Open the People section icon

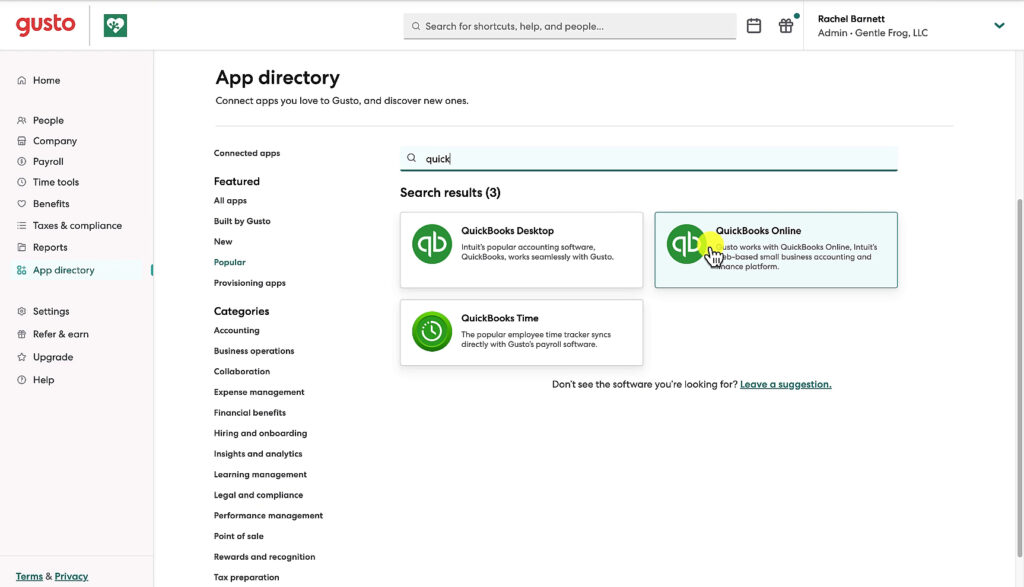[20, 119]
